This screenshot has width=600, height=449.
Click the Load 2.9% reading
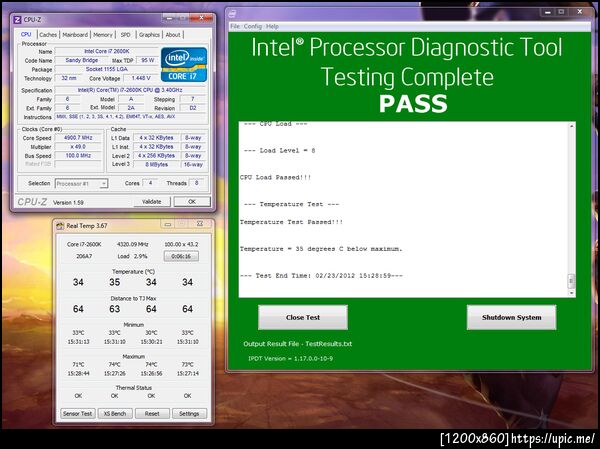click(x=132, y=256)
